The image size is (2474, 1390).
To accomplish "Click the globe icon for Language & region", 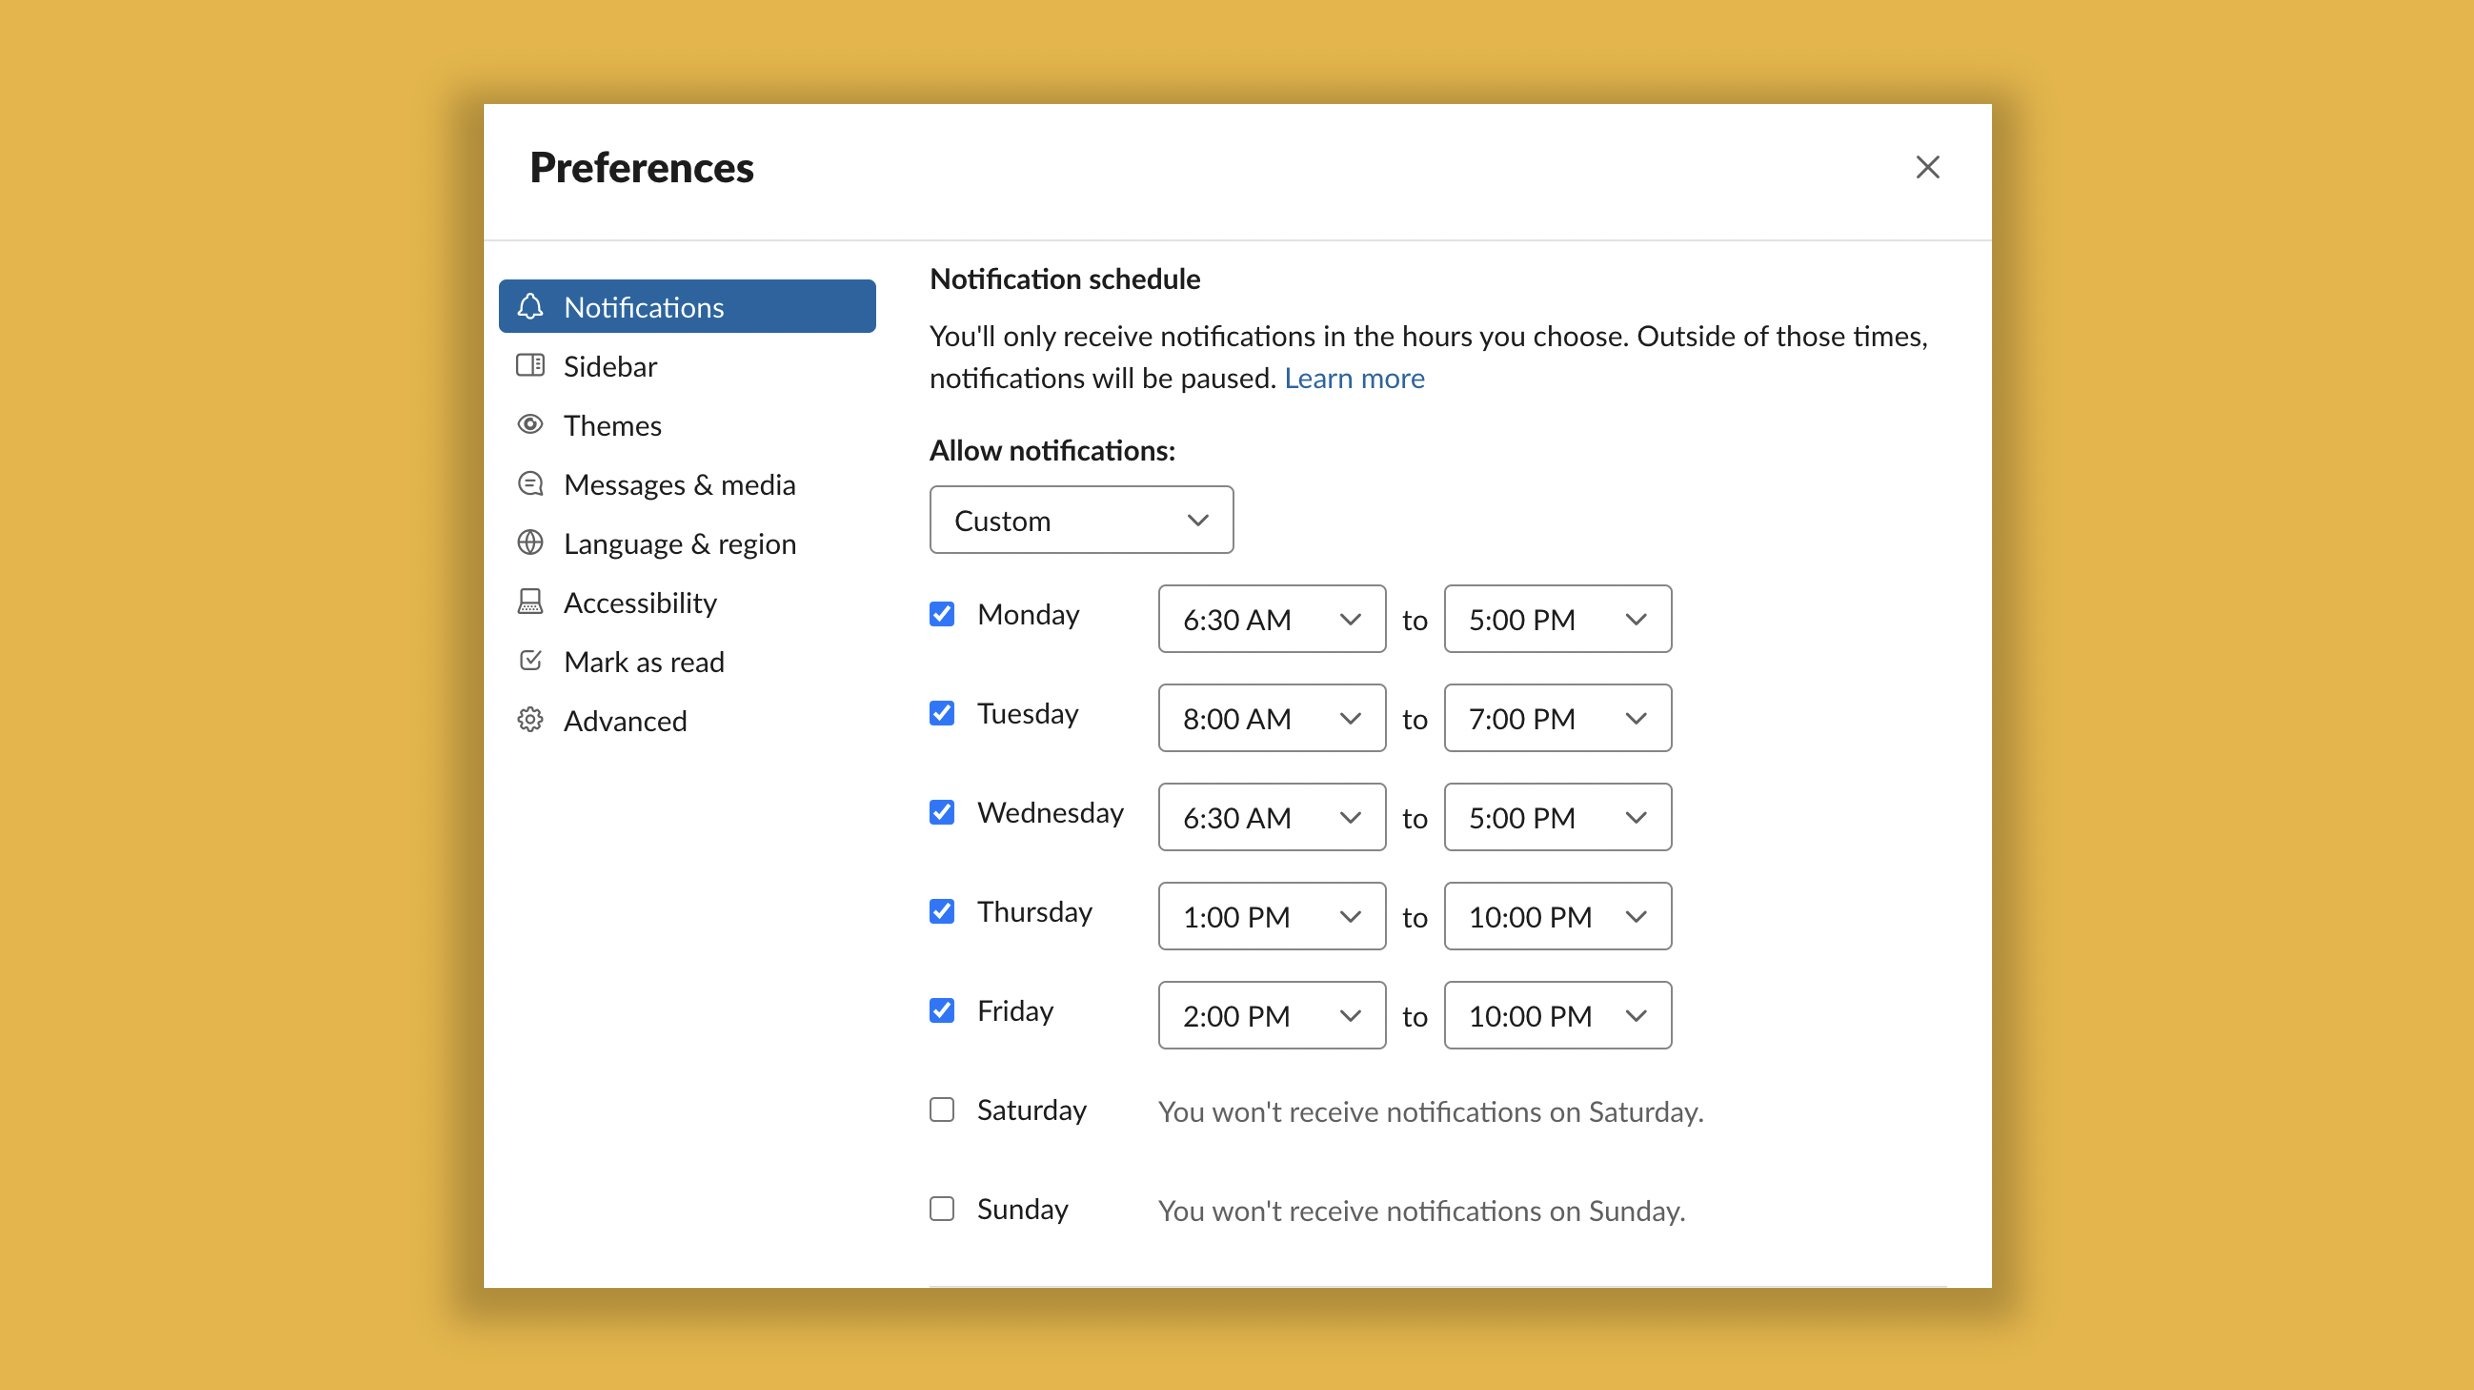I will pos(530,543).
